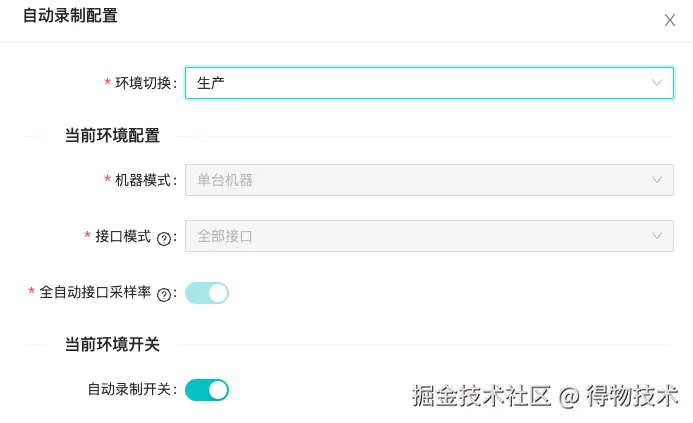Click the chevron arrow in 机器模式 field
The image size is (693, 423).
coord(657,180)
